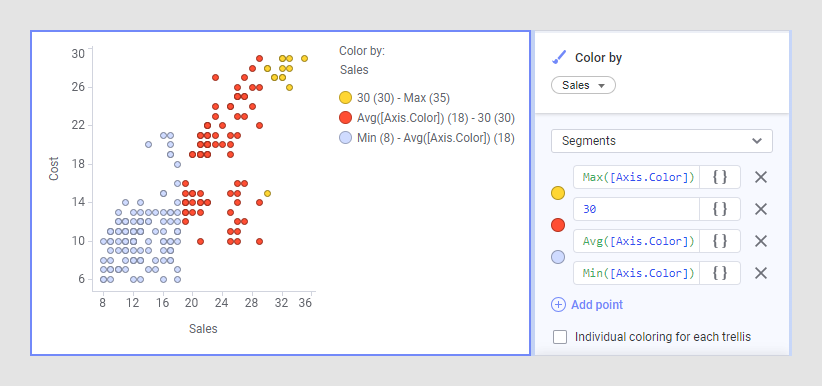Image resolution: width=822 pixels, height=386 pixels.
Task: Open expression editor for Min([Axis.Color])
Action: pyautogui.click(x=720, y=273)
